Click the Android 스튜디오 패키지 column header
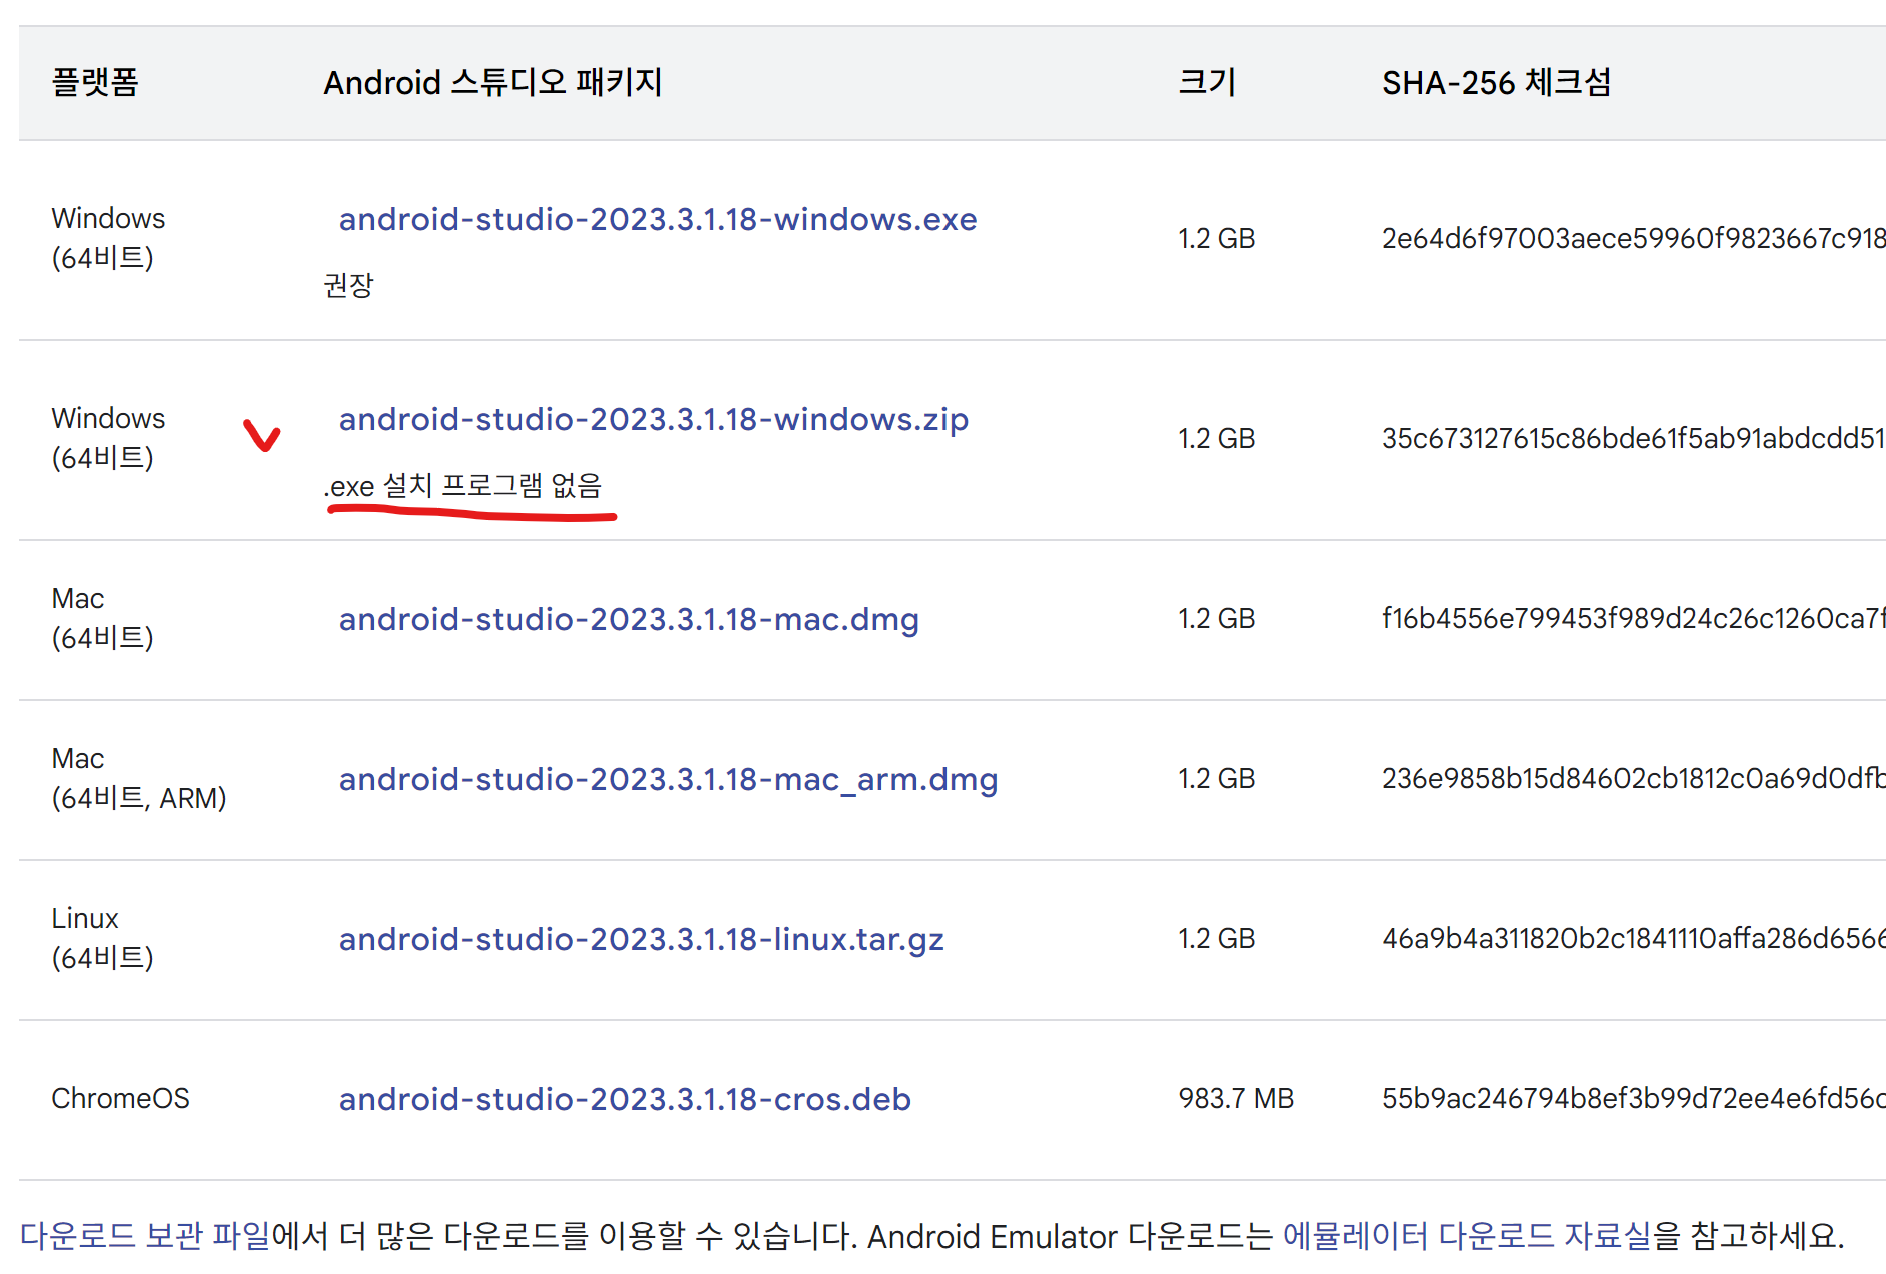This screenshot has width=1886, height=1274. click(x=493, y=82)
